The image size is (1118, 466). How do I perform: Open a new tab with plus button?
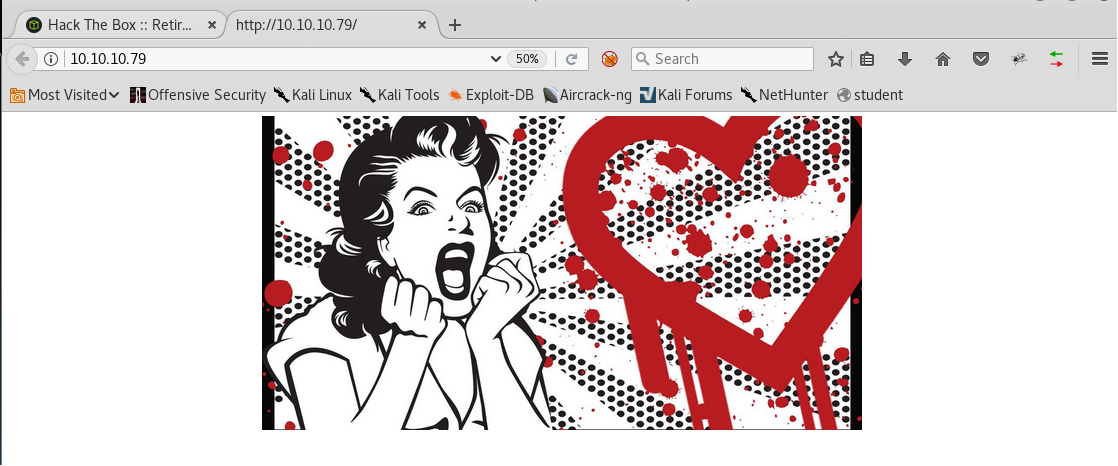(x=455, y=25)
